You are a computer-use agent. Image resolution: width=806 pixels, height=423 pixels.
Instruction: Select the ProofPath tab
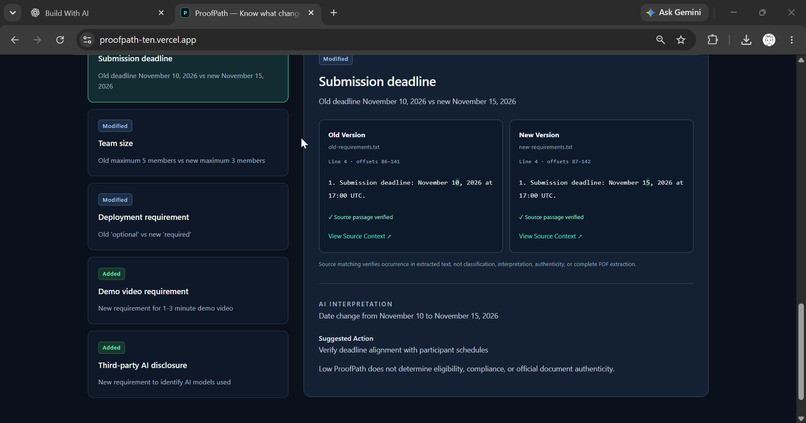tap(248, 13)
